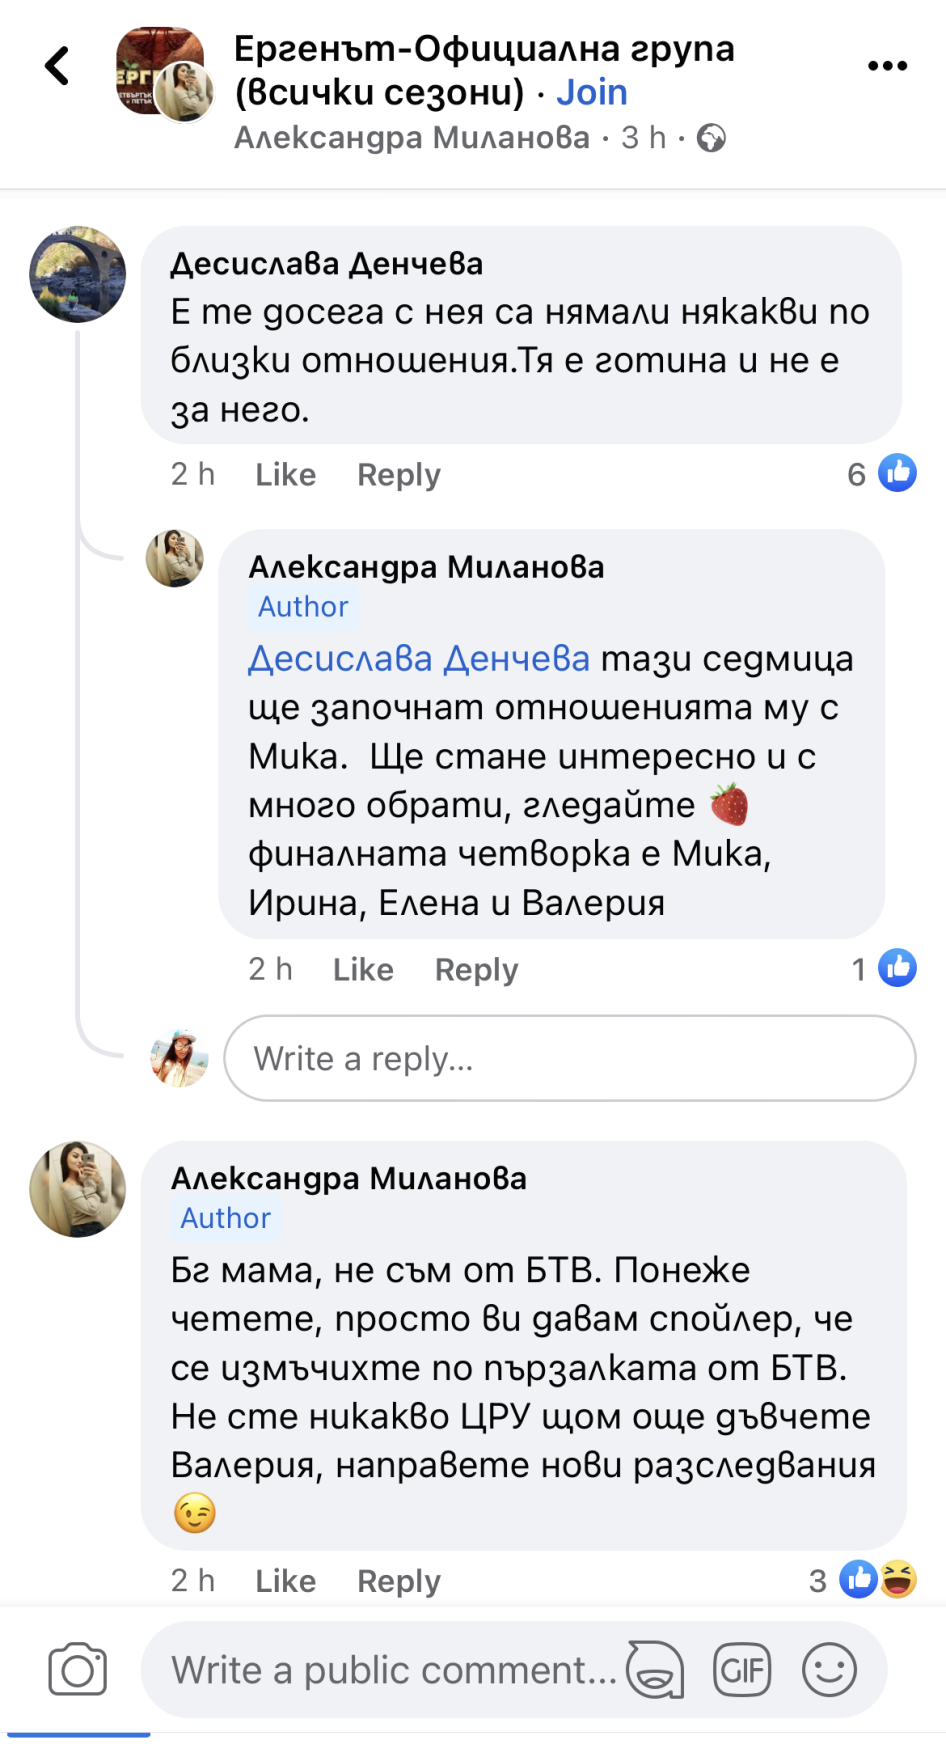Open the three-dot more options menu
Viewport: 946px width, 1744px height.
pyautogui.click(x=887, y=66)
